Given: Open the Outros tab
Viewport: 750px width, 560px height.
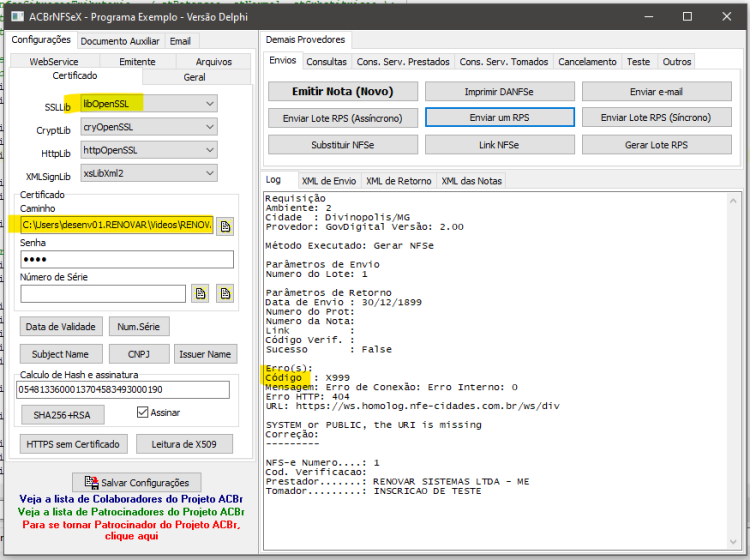Looking at the screenshot, I should pyautogui.click(x=677, y=62).
